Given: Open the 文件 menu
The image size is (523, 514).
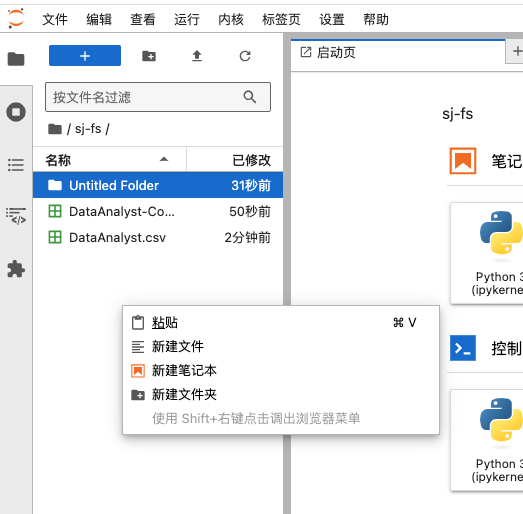Looking at the screenshot, I should tap(55, 19).
